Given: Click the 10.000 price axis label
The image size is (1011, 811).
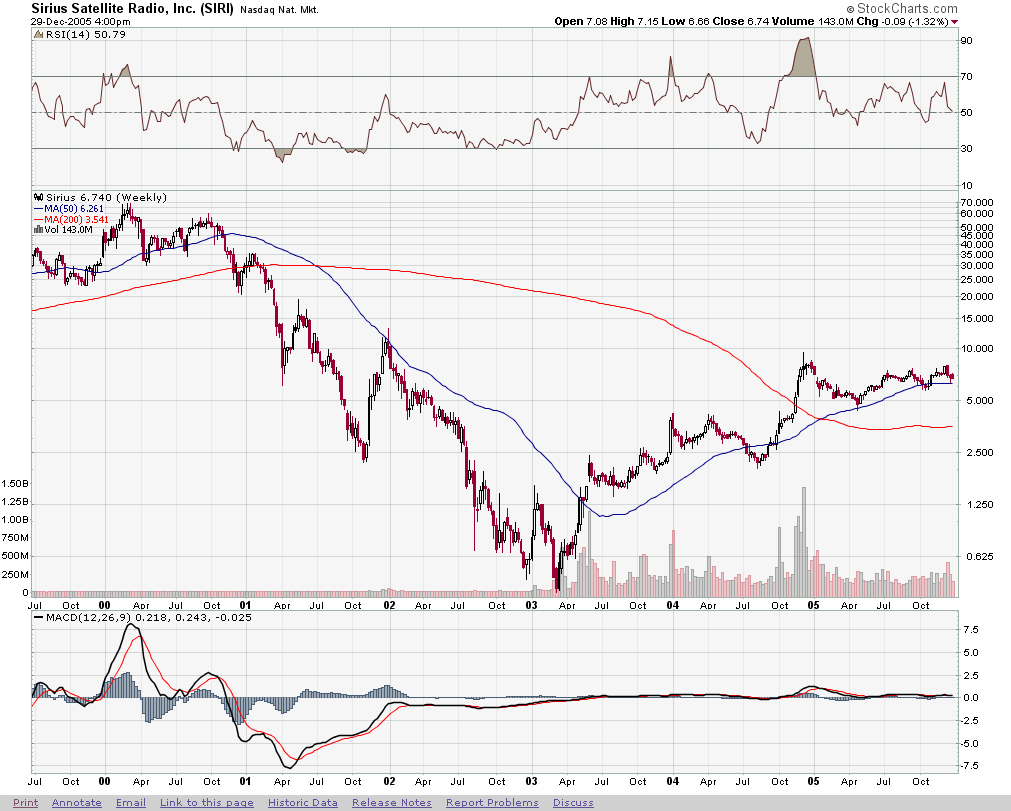Looking at the screenshot, I should click(x=976, y=348).
